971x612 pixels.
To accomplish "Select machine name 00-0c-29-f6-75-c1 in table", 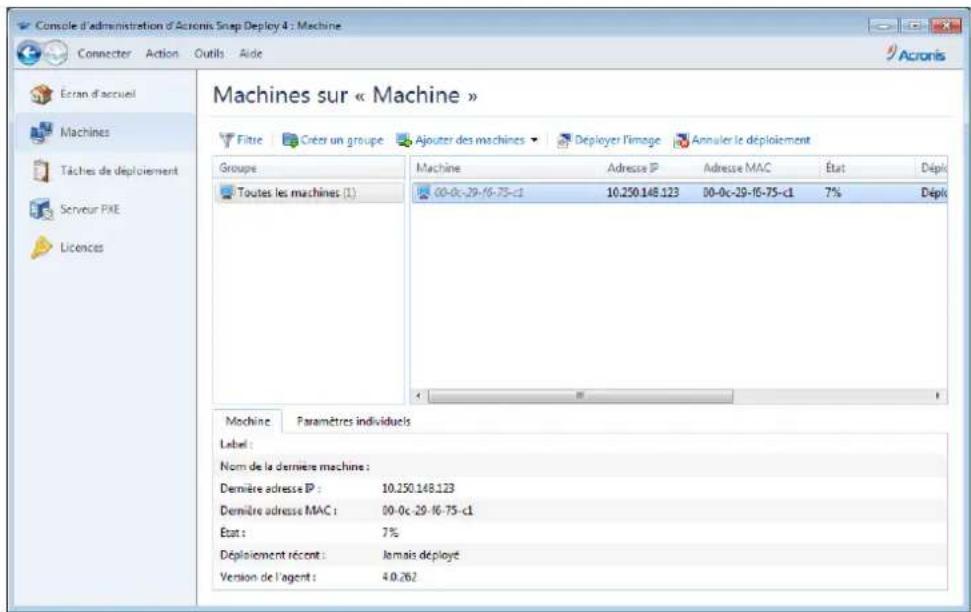I will point(478,193).
